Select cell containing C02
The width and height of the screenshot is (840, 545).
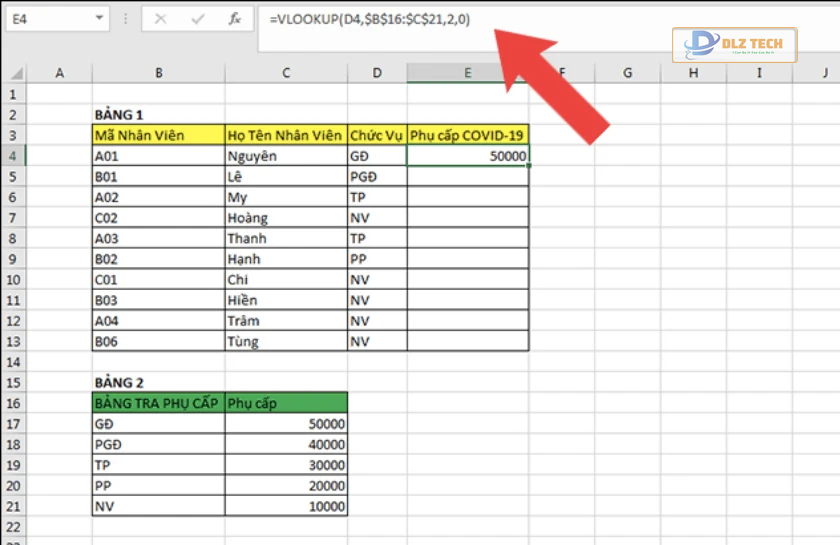(x=159, y=218)
